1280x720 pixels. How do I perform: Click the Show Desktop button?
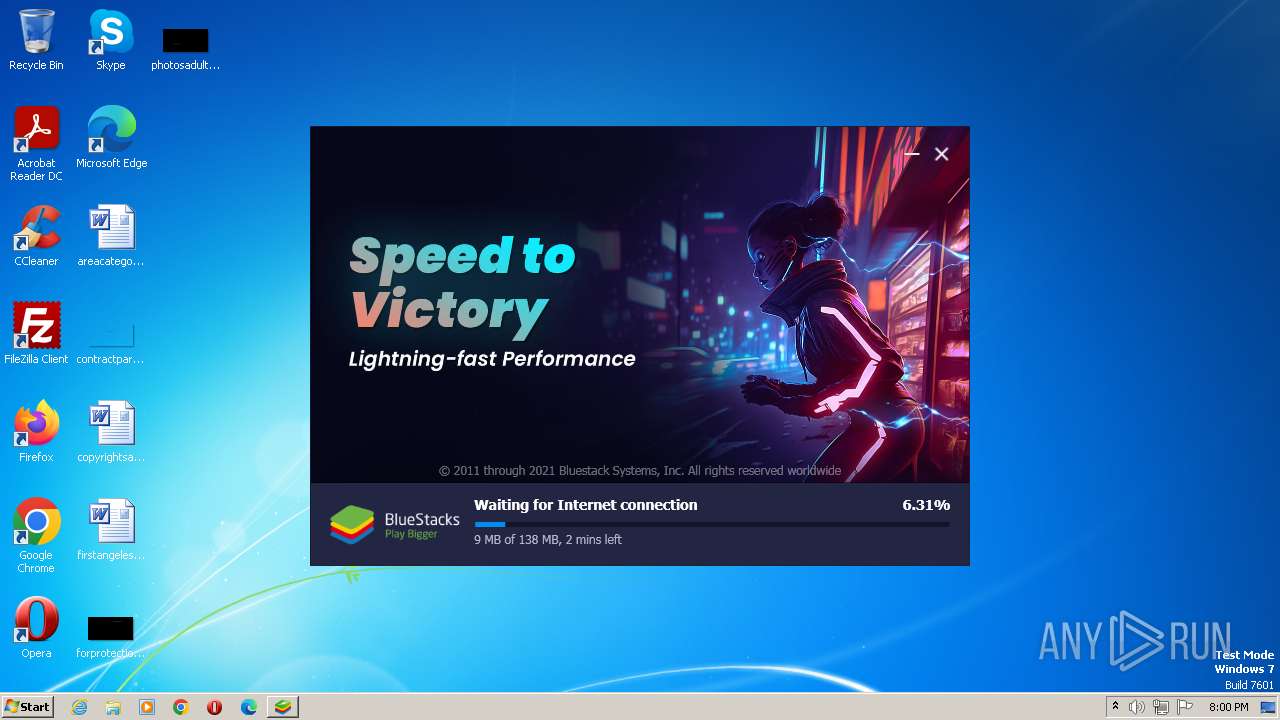pyautogui.click(x=1268, y=707)
